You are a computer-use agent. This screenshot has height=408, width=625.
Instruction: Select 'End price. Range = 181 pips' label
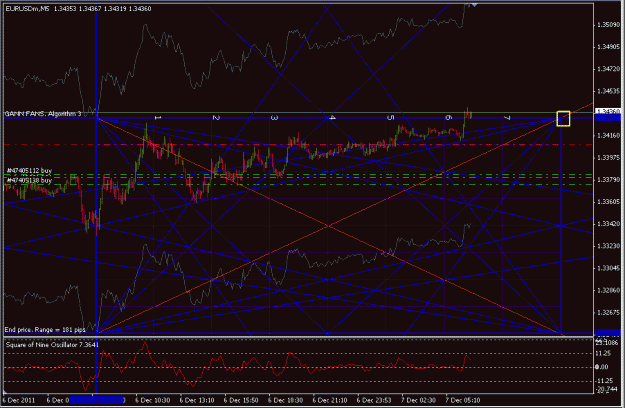click(x=45, y=330)
